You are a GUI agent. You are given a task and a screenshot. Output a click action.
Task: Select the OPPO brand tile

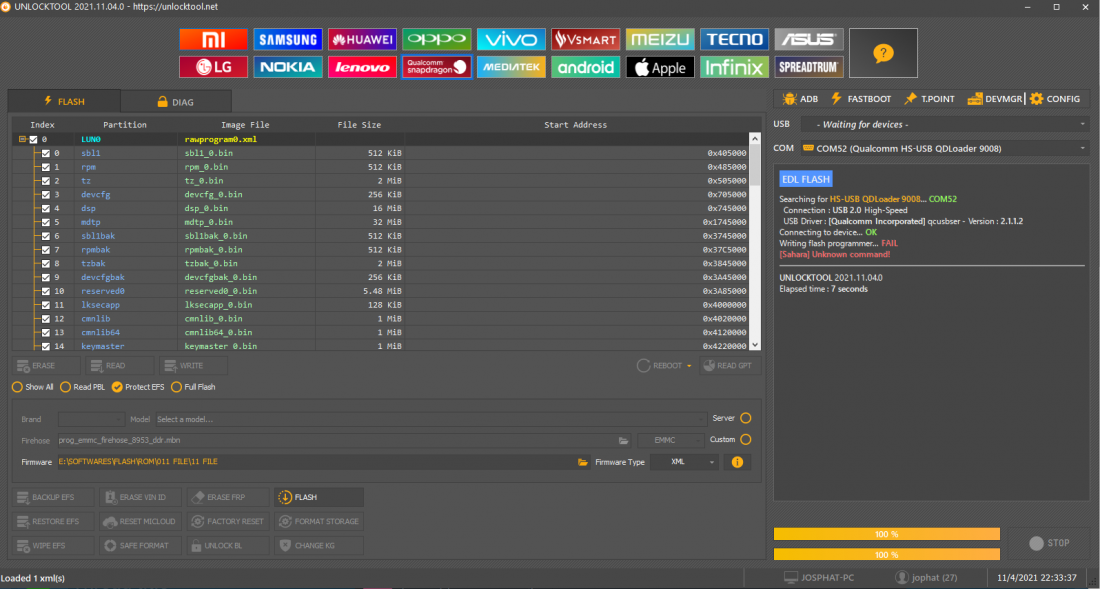tap(436, 39)
